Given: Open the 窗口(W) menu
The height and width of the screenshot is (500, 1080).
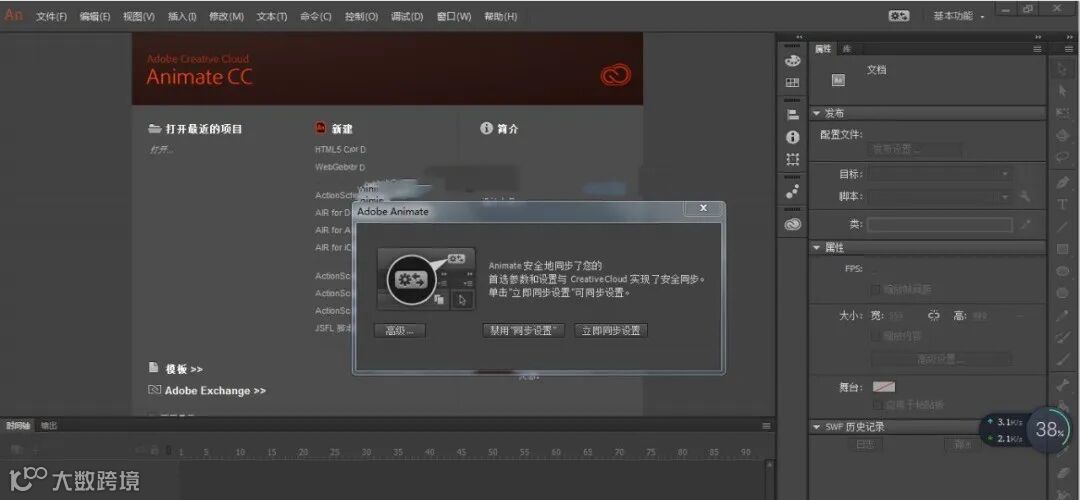Looking at the screenshot, I should click(x=454, y=17).
